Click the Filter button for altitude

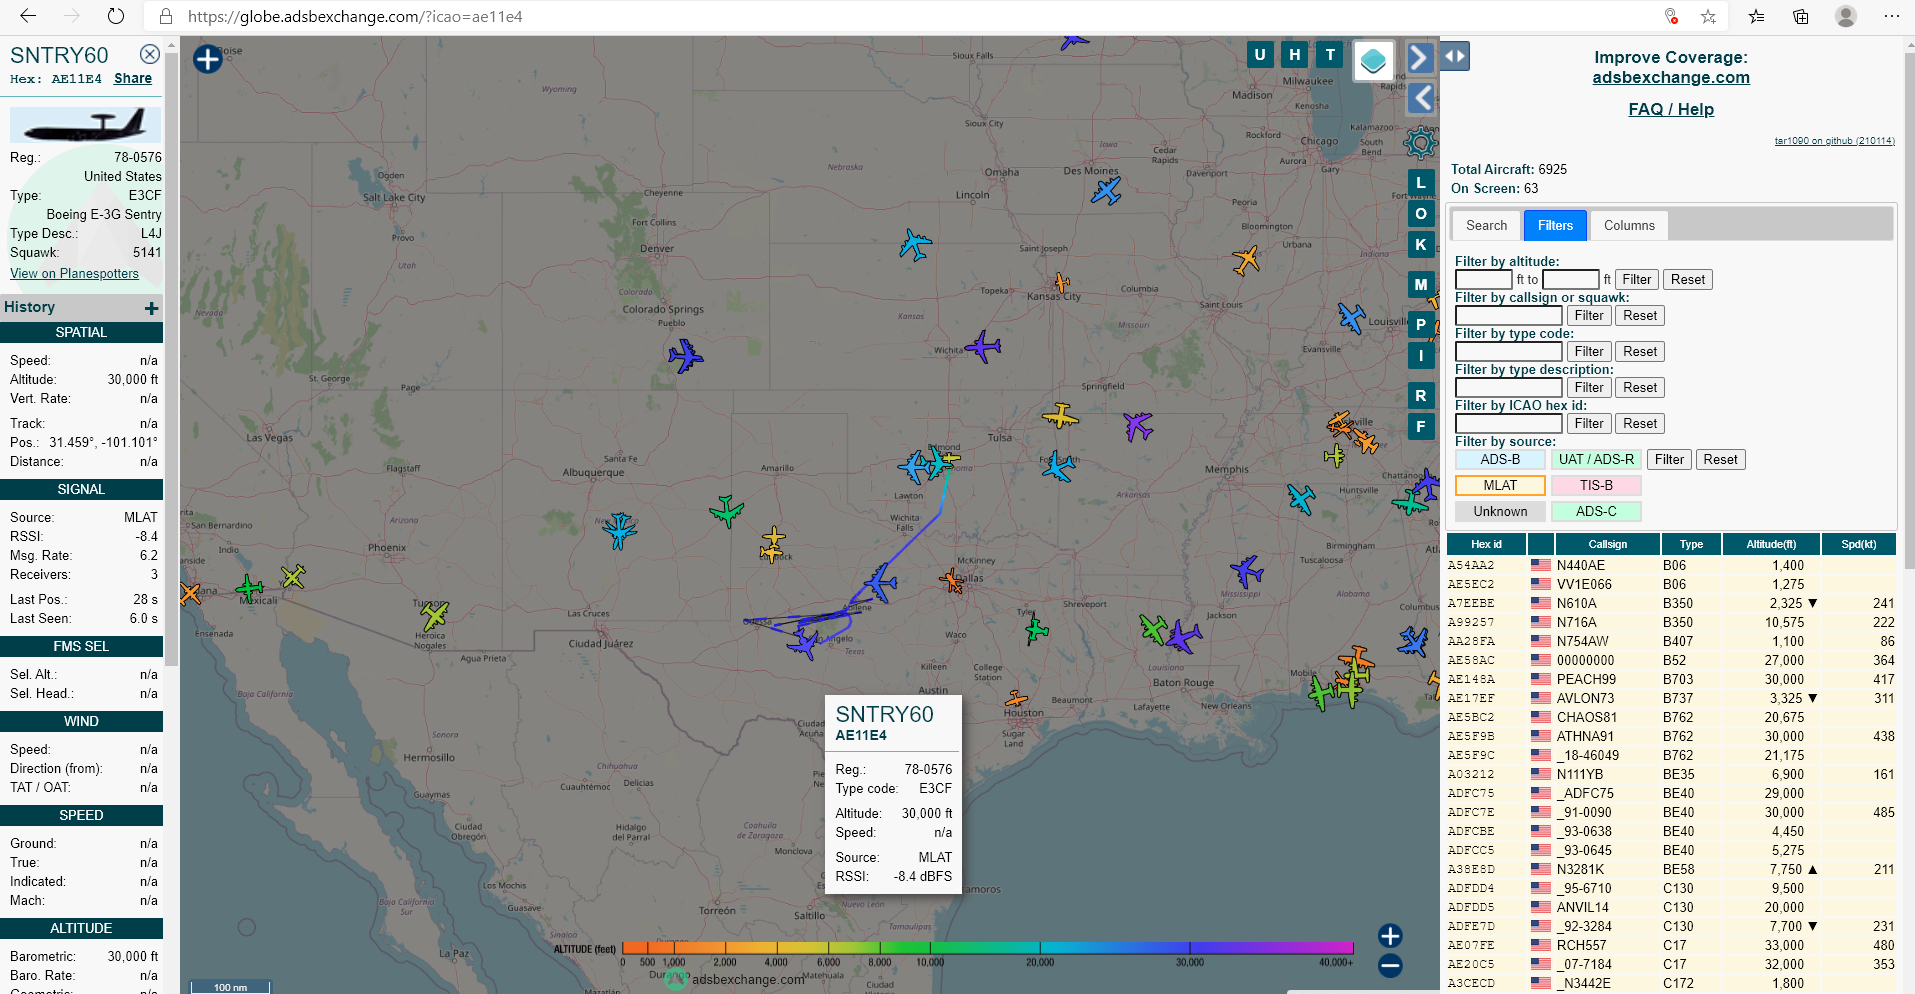click(1637, 280)
